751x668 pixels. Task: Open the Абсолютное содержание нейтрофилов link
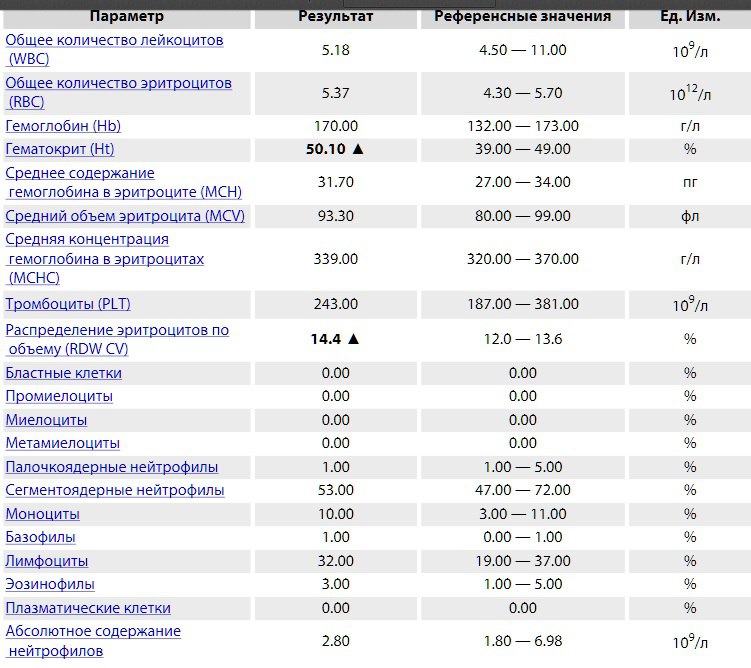coord(93,641)
